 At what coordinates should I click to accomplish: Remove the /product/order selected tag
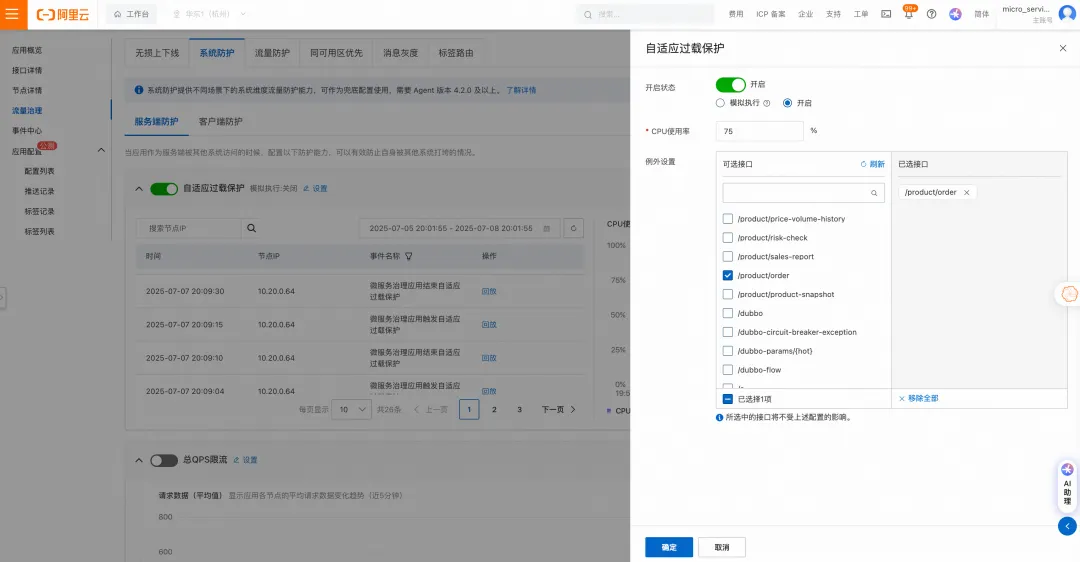[966, 193]
